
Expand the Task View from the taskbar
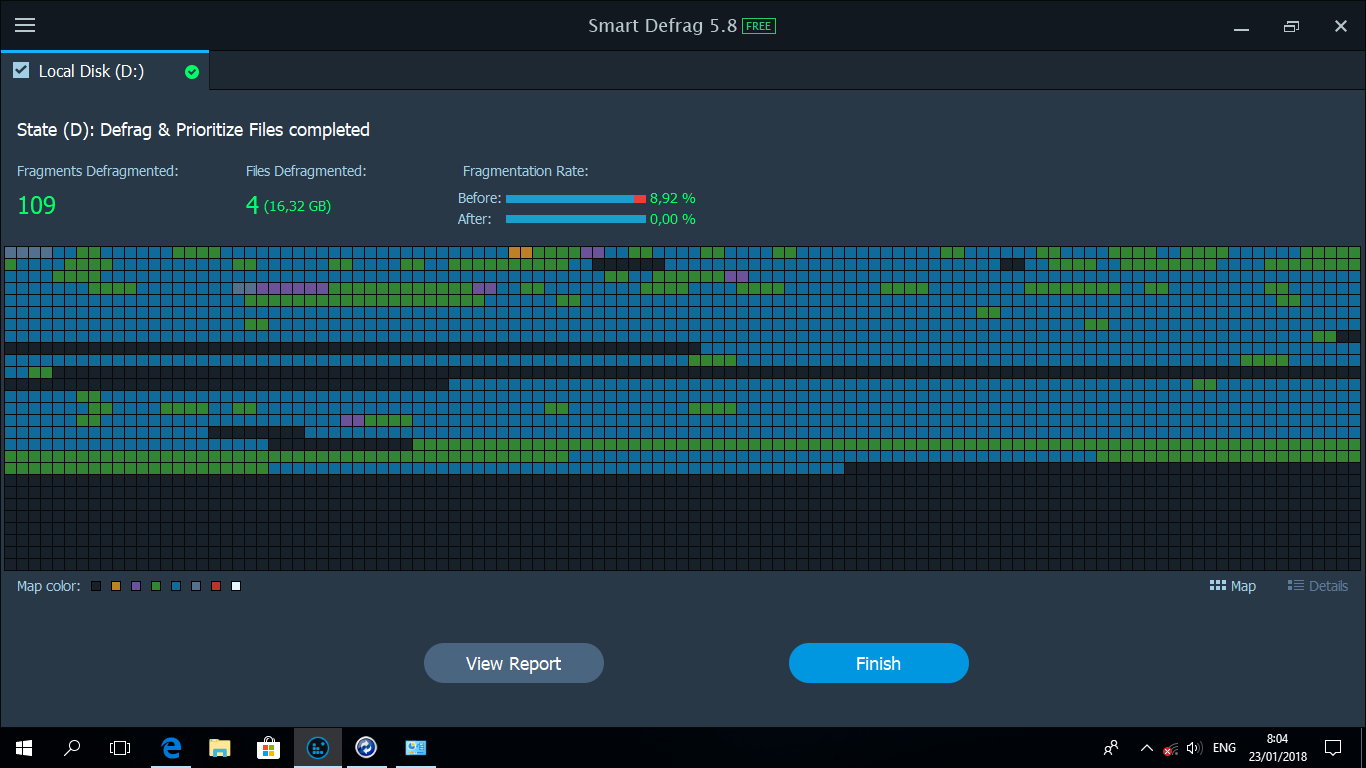[119, 747]
